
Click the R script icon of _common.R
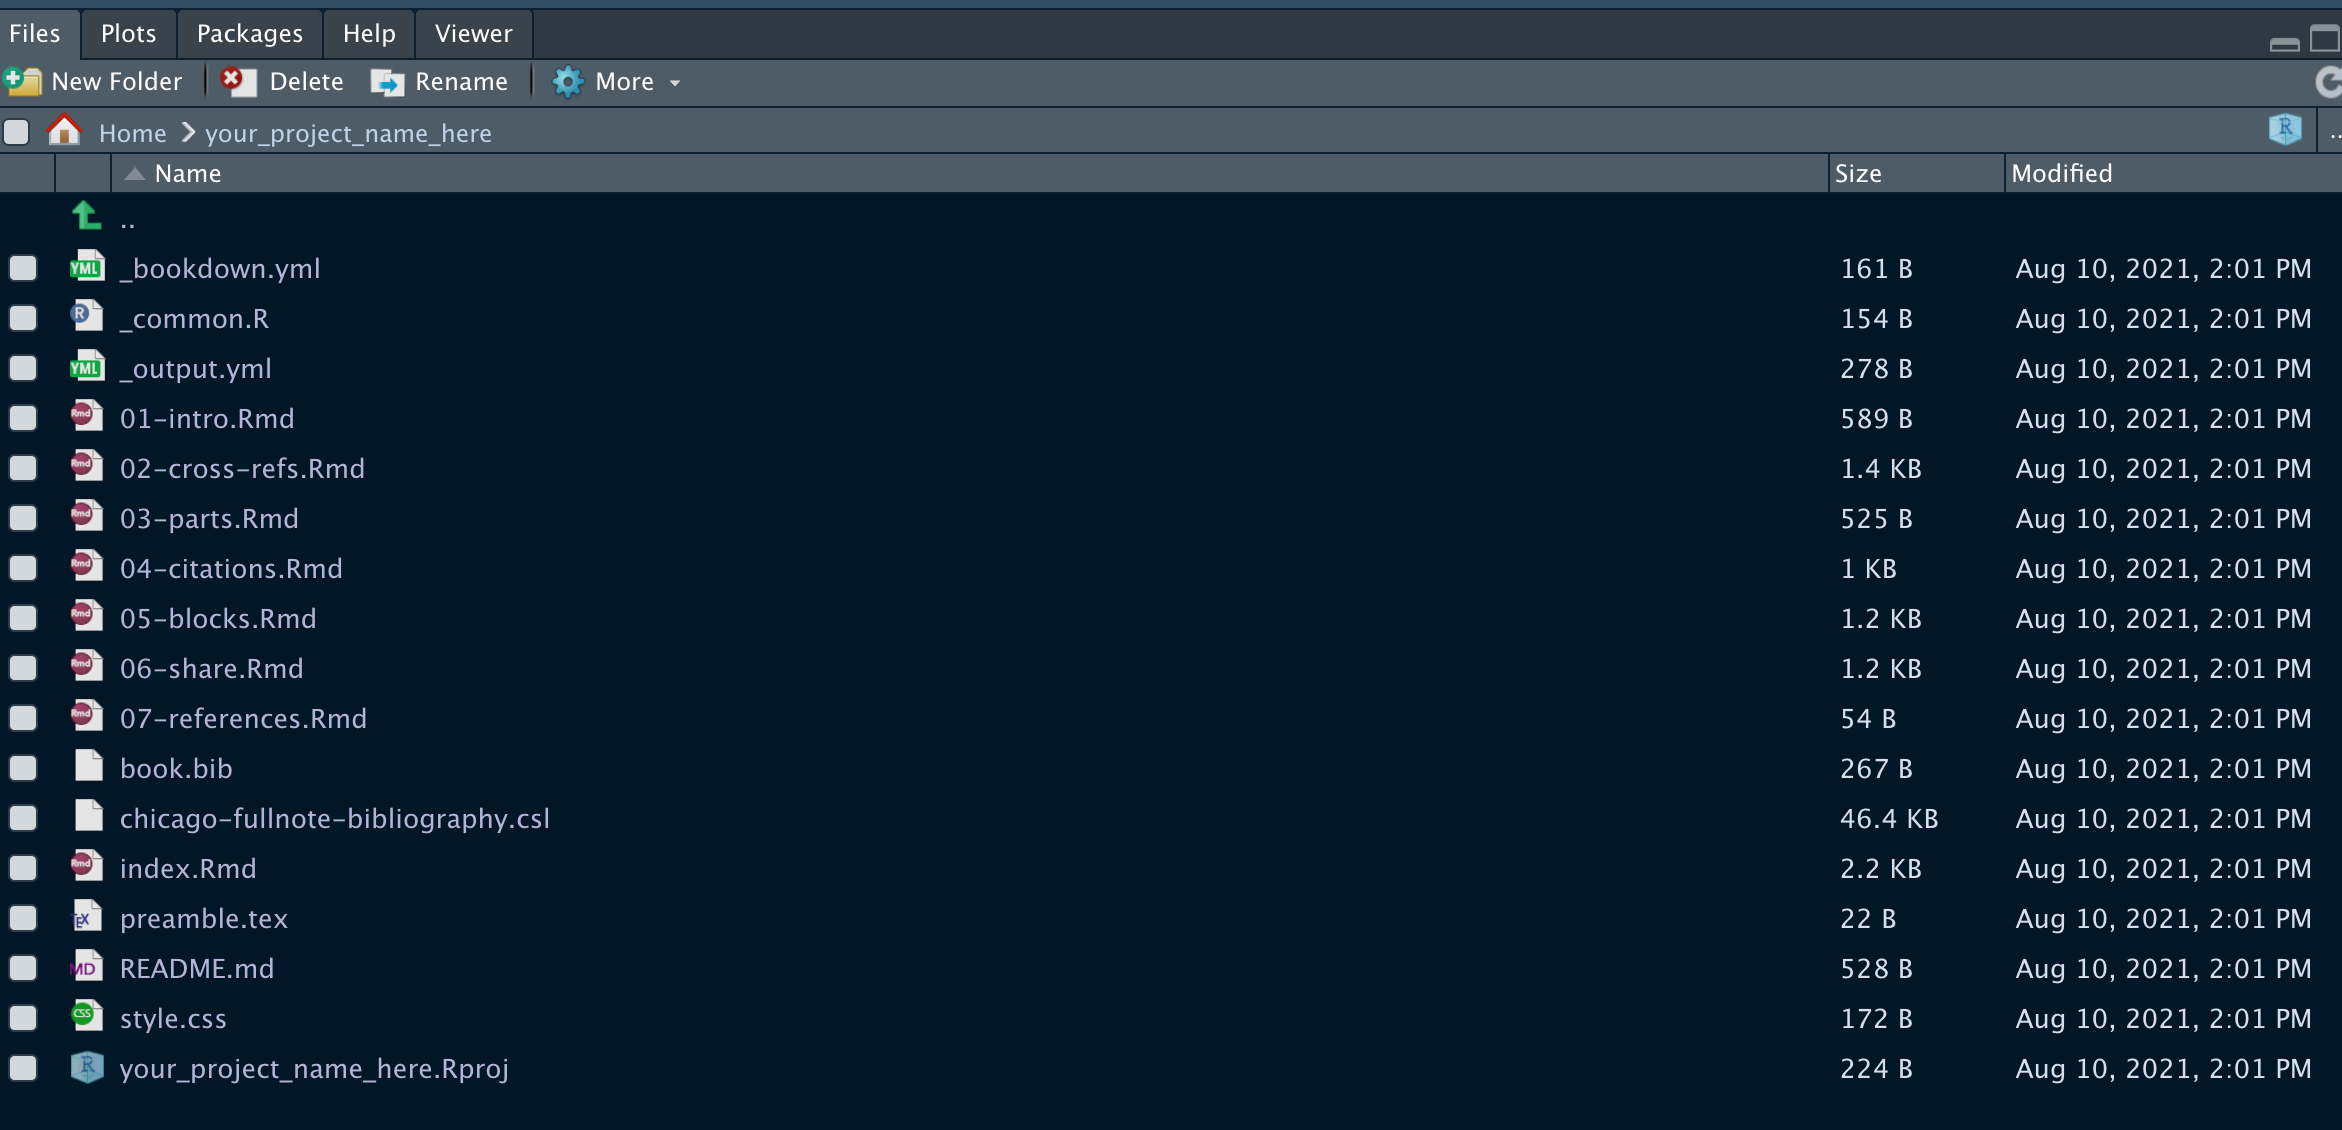click(x=87, y=316)
